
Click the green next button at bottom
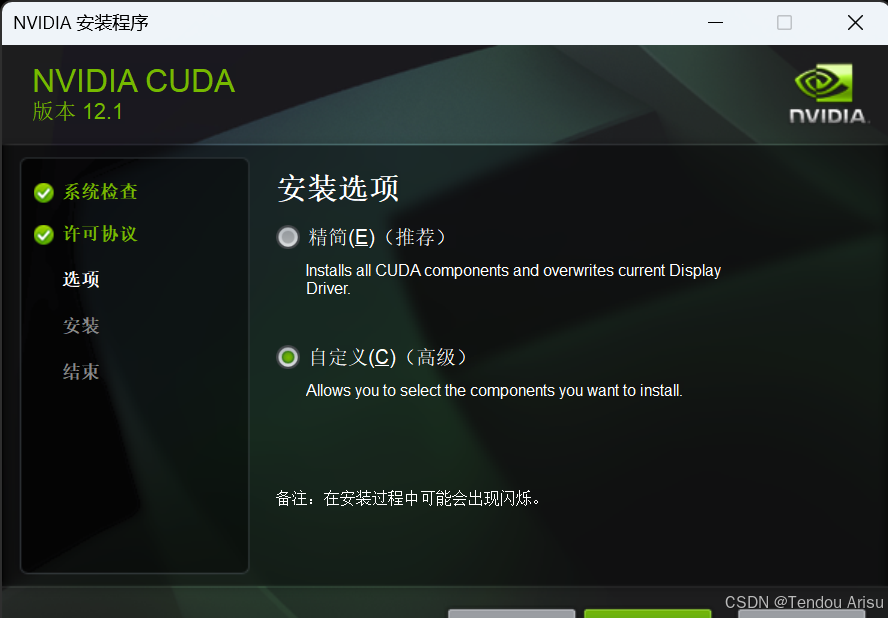(x=647, y=613)
